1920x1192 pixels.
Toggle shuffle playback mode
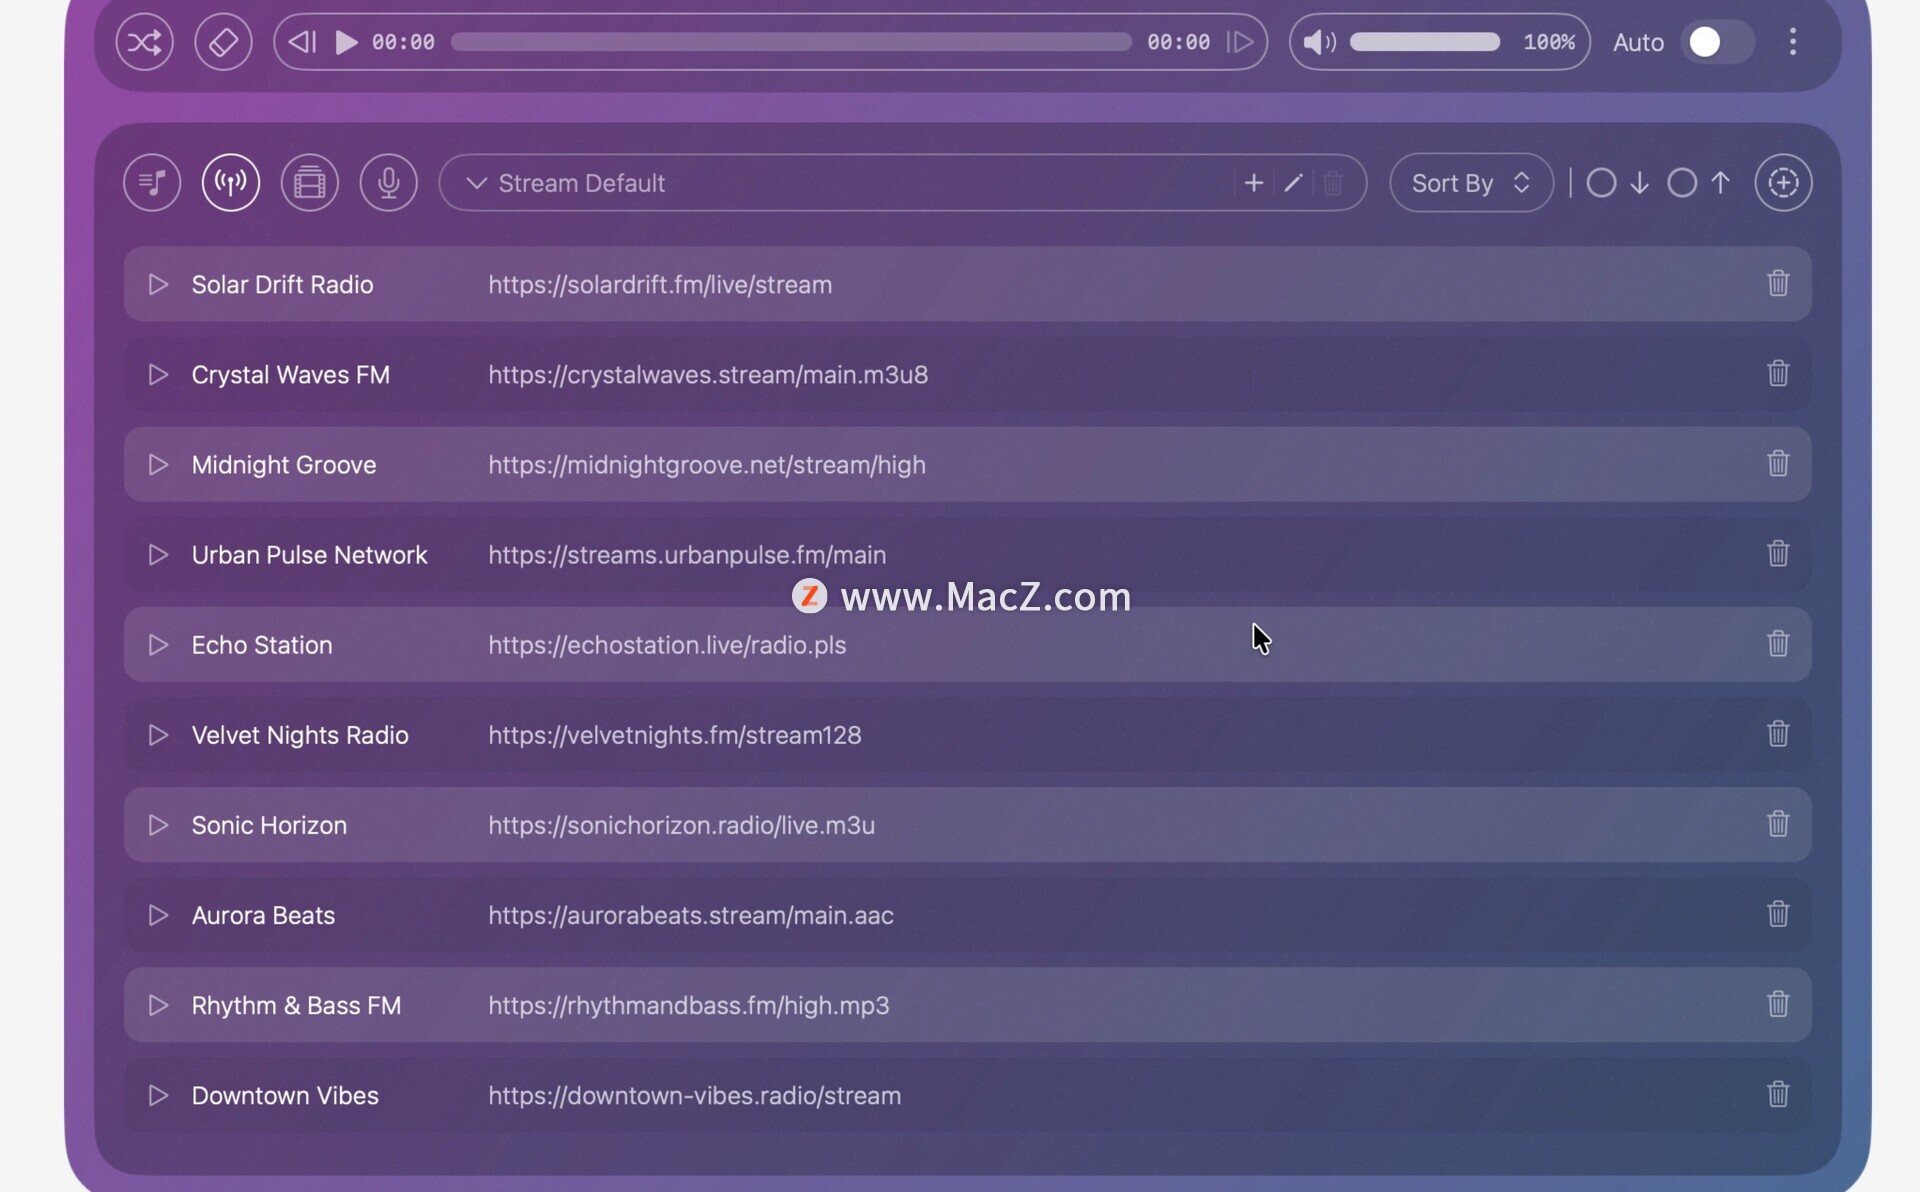pyautogui.click(x=144, y=42)
